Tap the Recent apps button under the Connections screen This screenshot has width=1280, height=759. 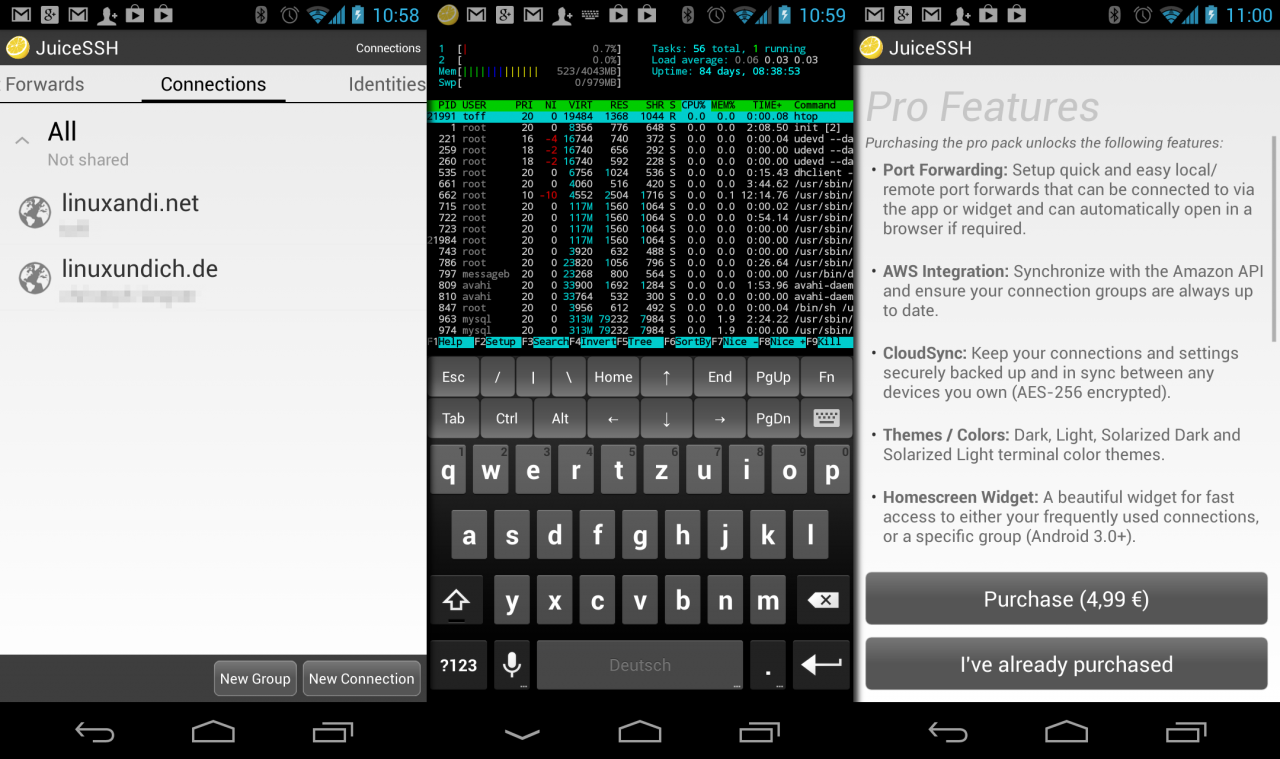[332, 733]
